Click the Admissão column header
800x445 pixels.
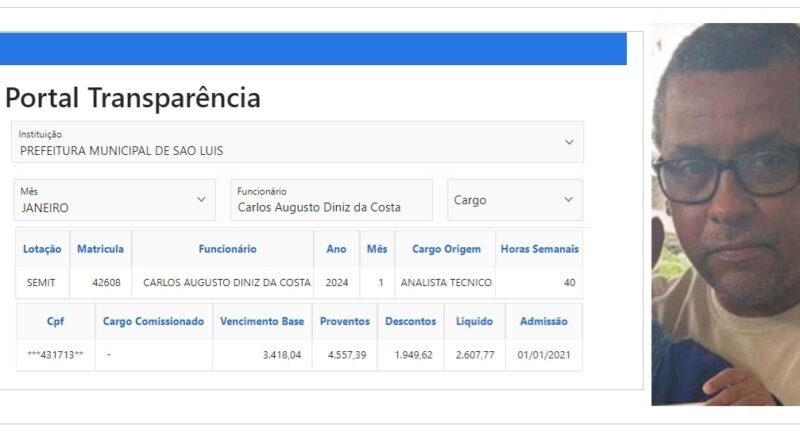pos(543,322)
